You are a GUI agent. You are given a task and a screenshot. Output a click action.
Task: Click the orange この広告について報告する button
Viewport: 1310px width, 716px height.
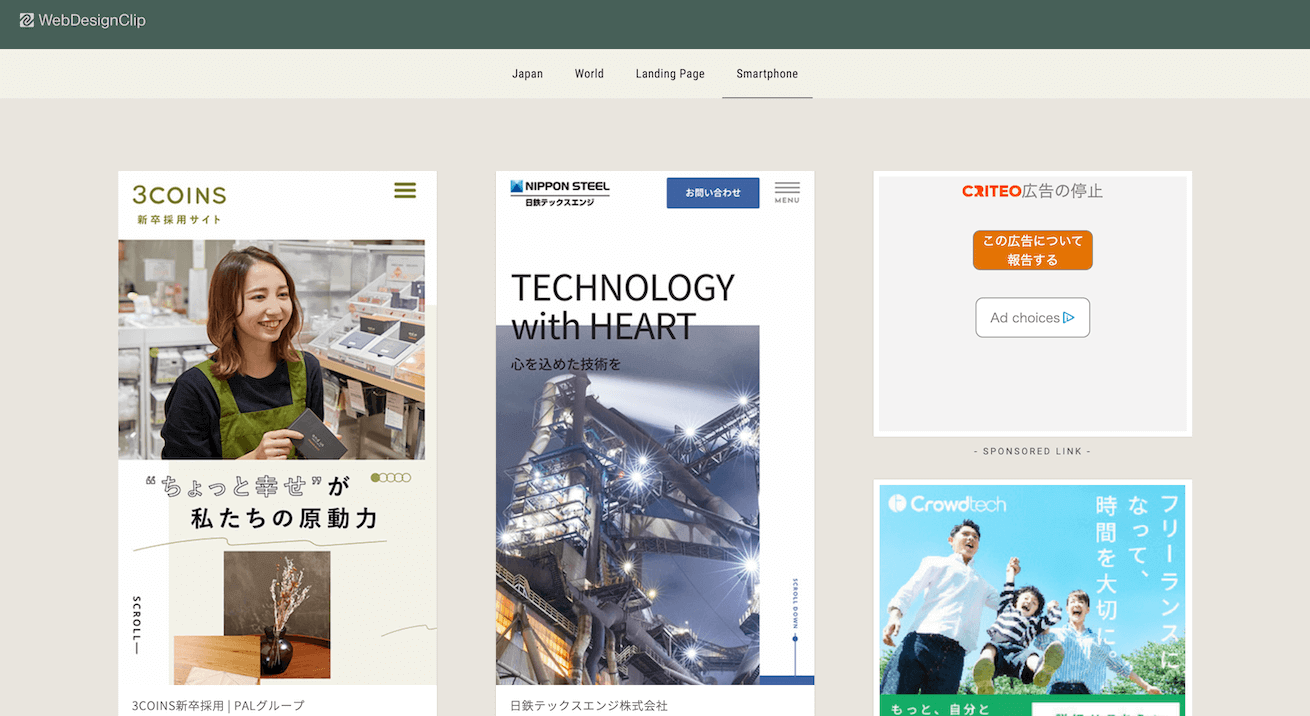pos(1032,250)
